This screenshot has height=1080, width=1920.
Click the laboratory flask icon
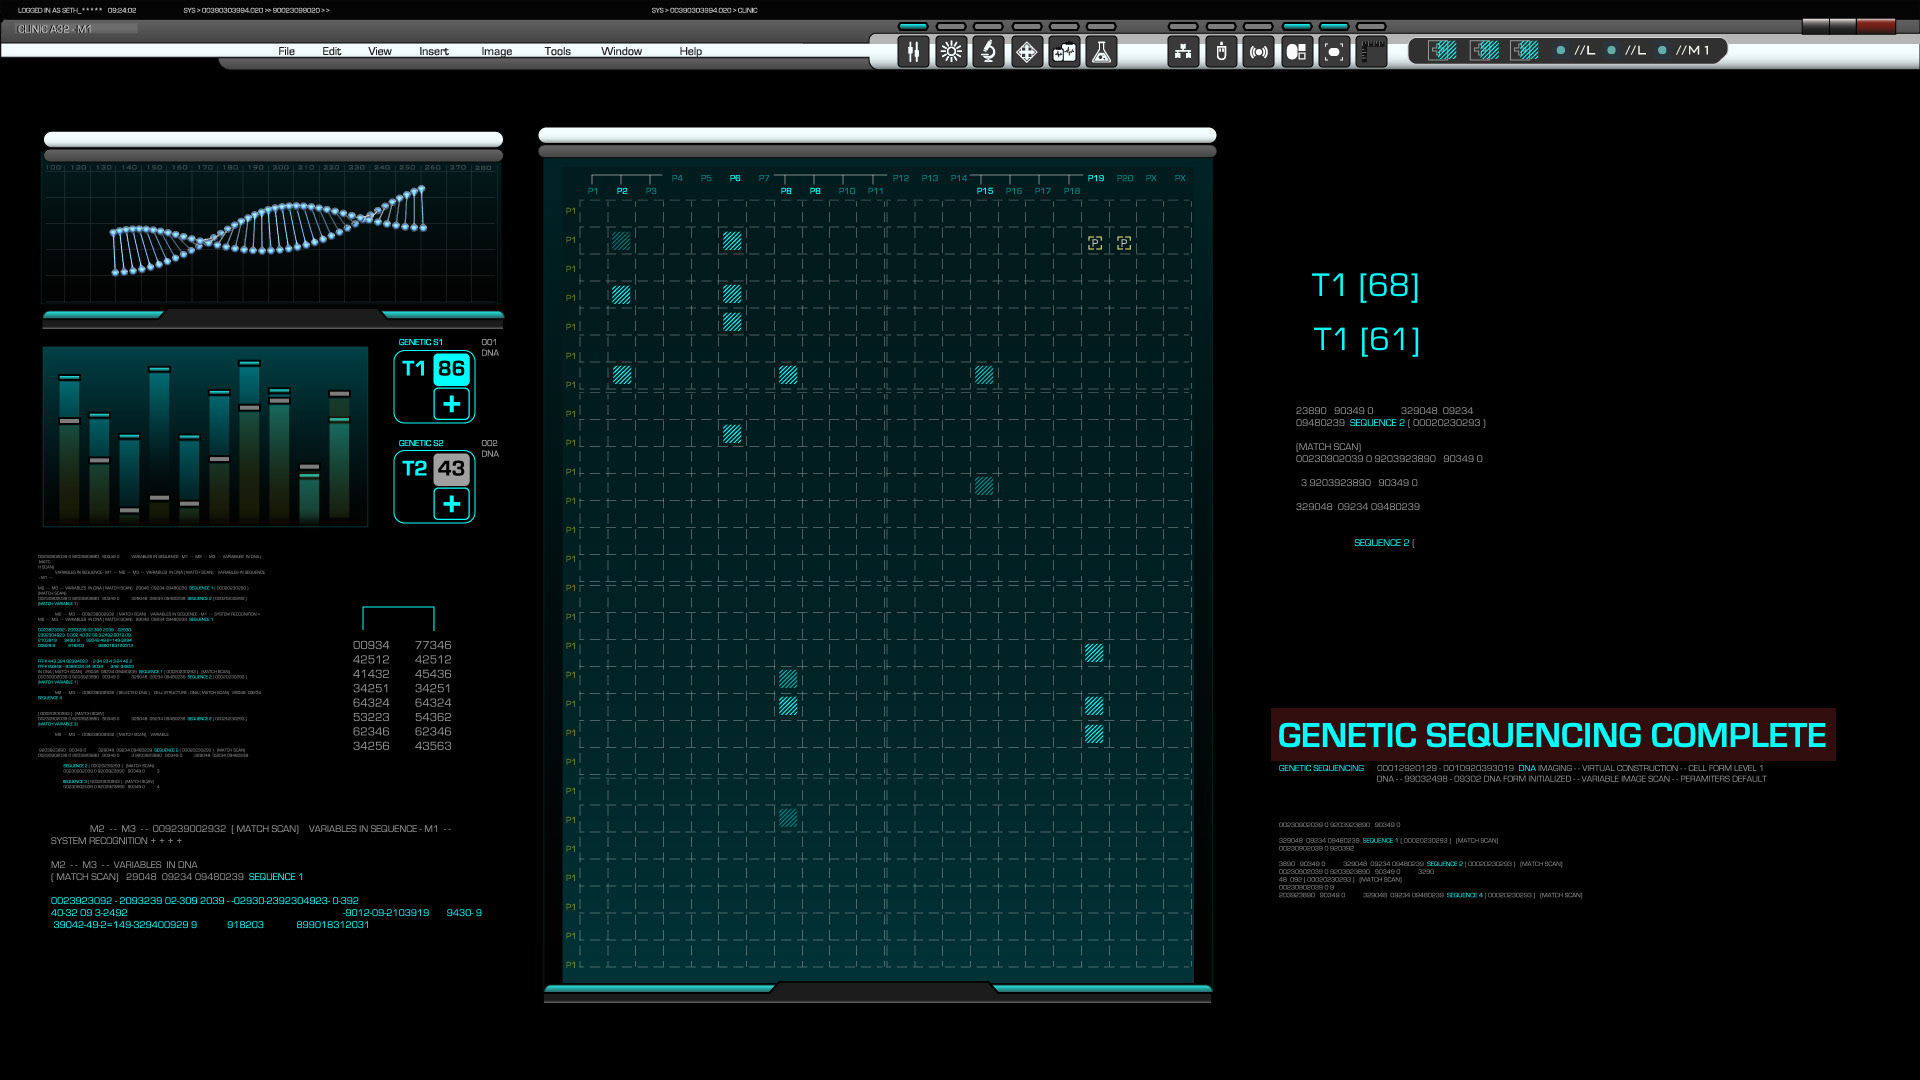pos(1101,52)
